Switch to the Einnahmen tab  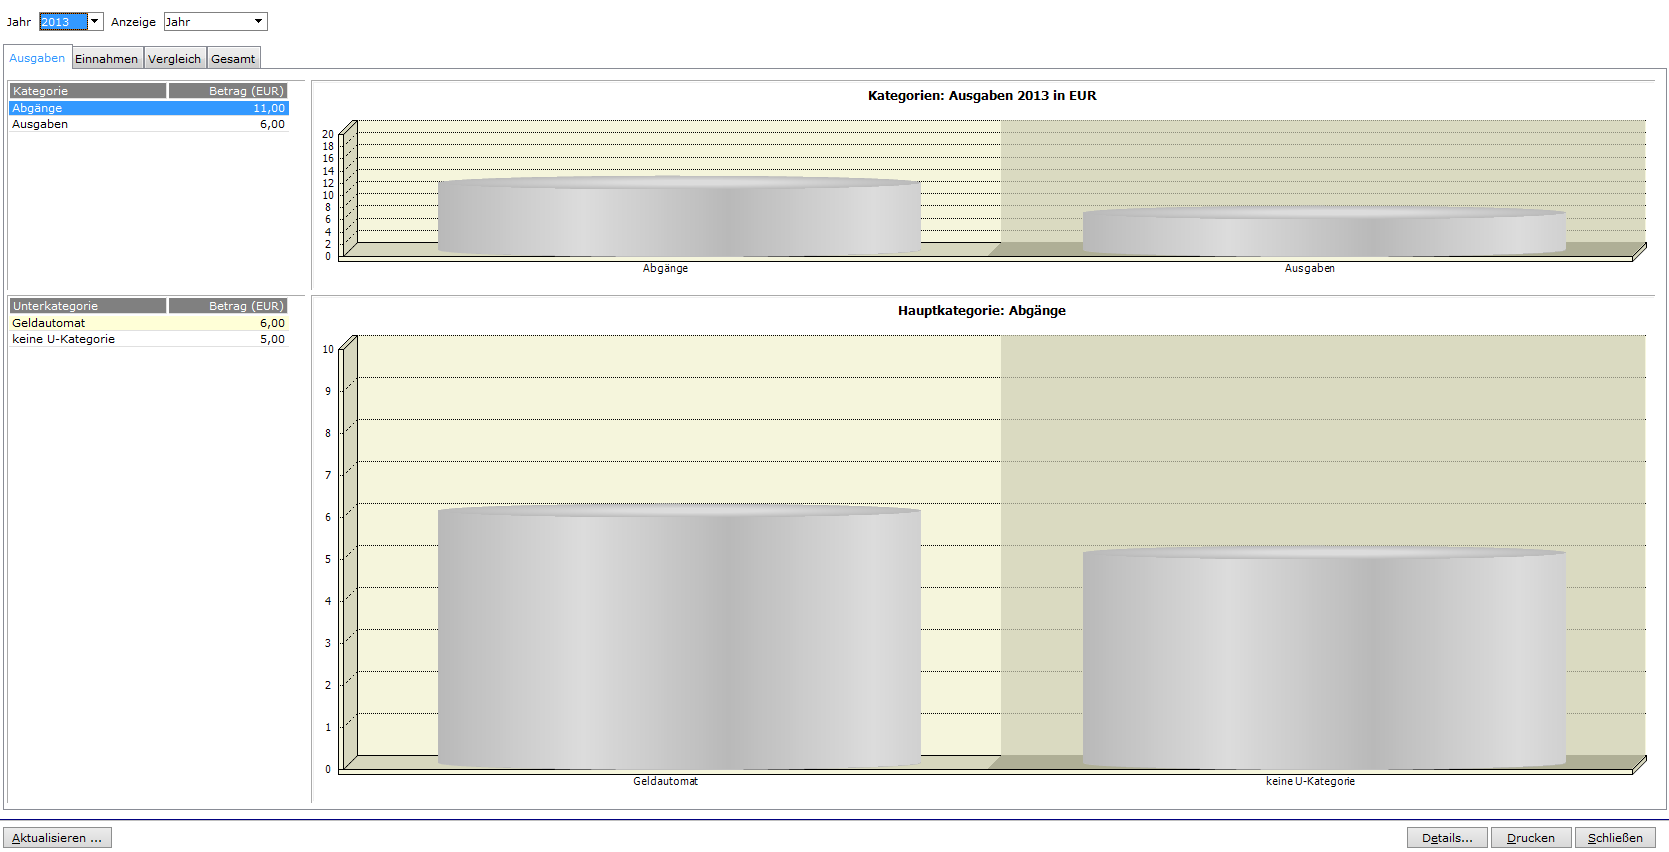(107, 59)
